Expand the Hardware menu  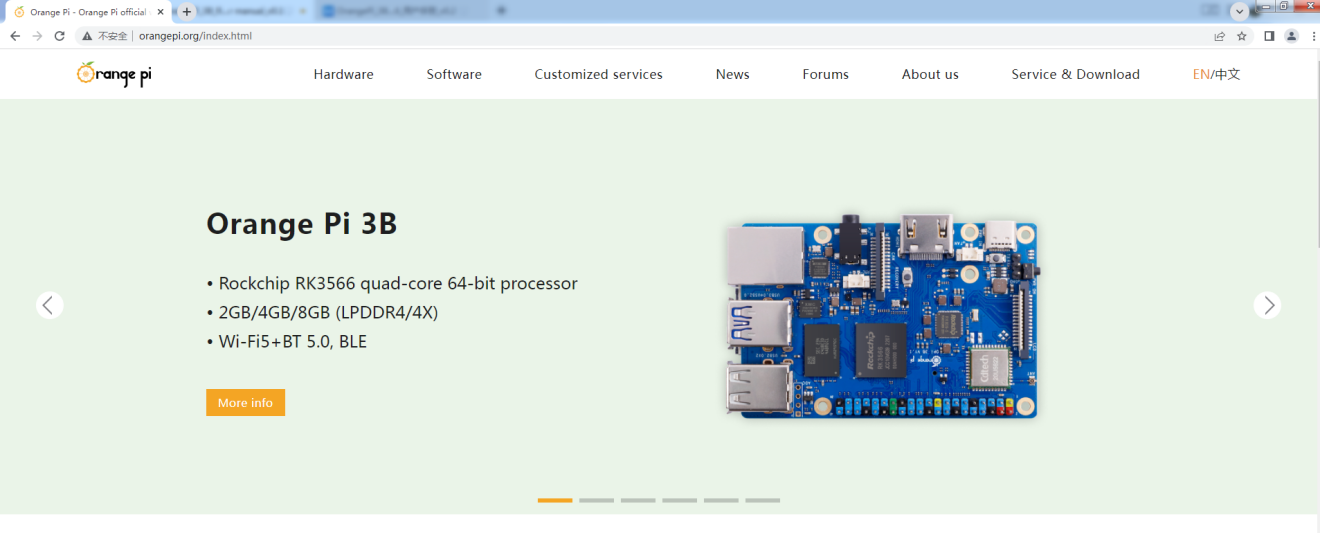tap(343, 74)
